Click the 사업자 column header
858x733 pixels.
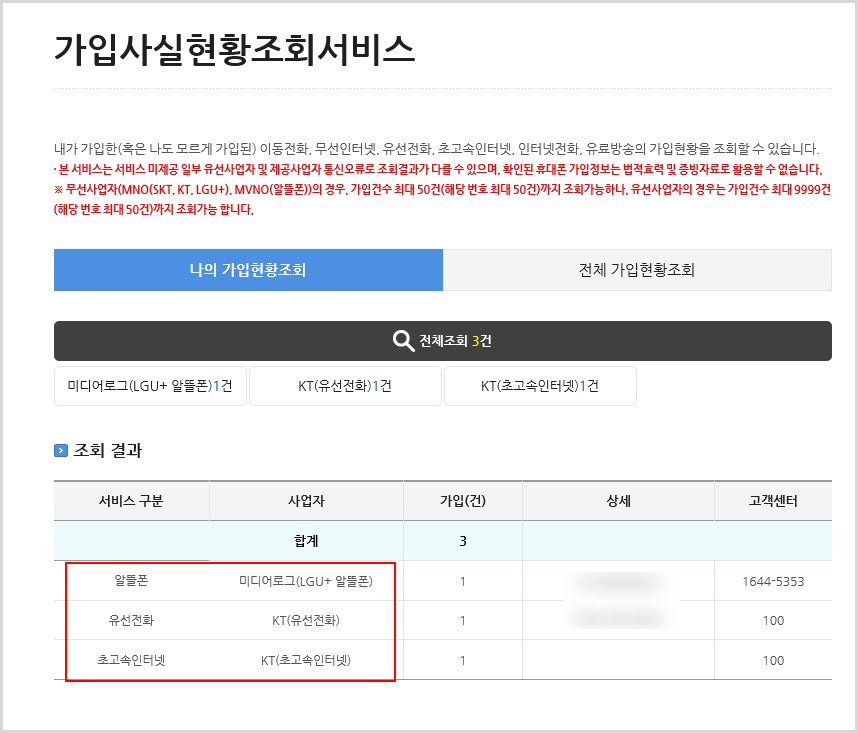coord(306,501)
